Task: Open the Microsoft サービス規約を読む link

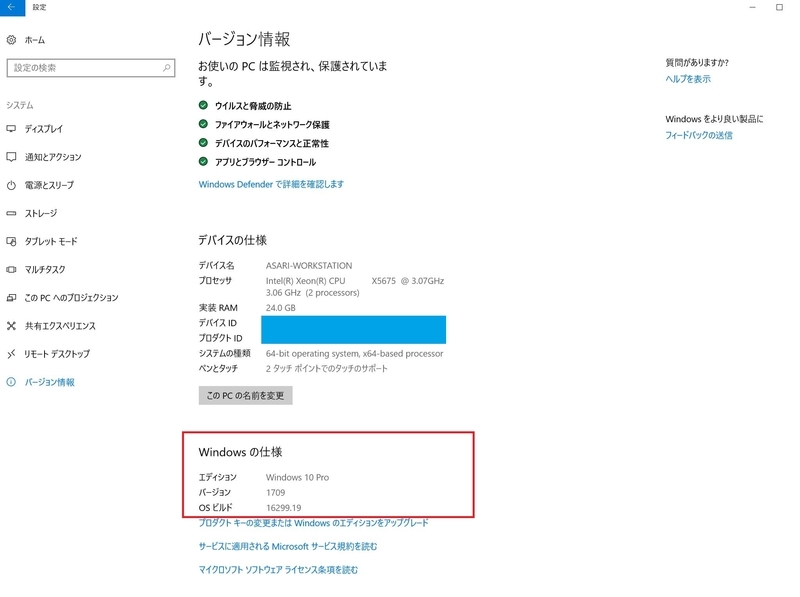Action: pyautogui.click(x=288, y=546)
